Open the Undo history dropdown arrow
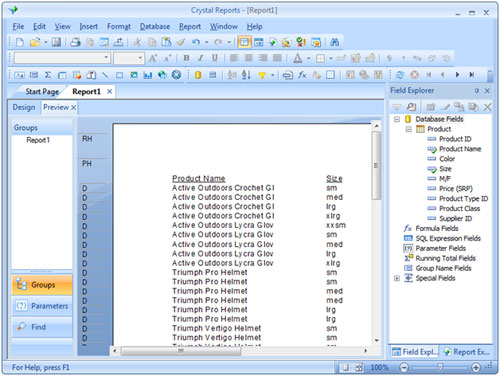This screenshot has width=500, height=376. click(207, 42)
